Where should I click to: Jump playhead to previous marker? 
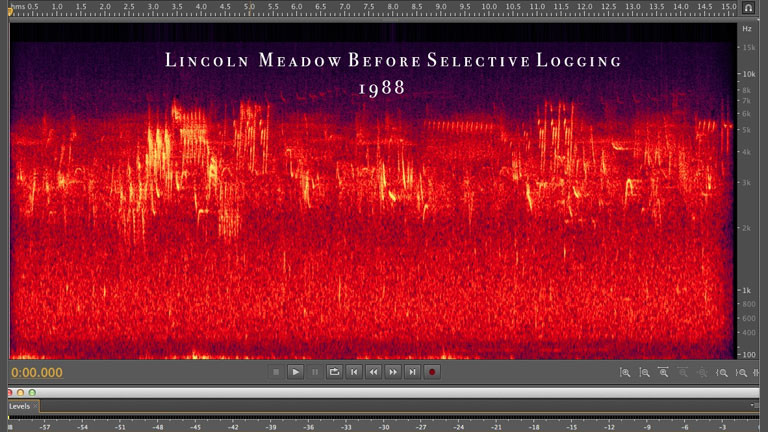(354, 372)
